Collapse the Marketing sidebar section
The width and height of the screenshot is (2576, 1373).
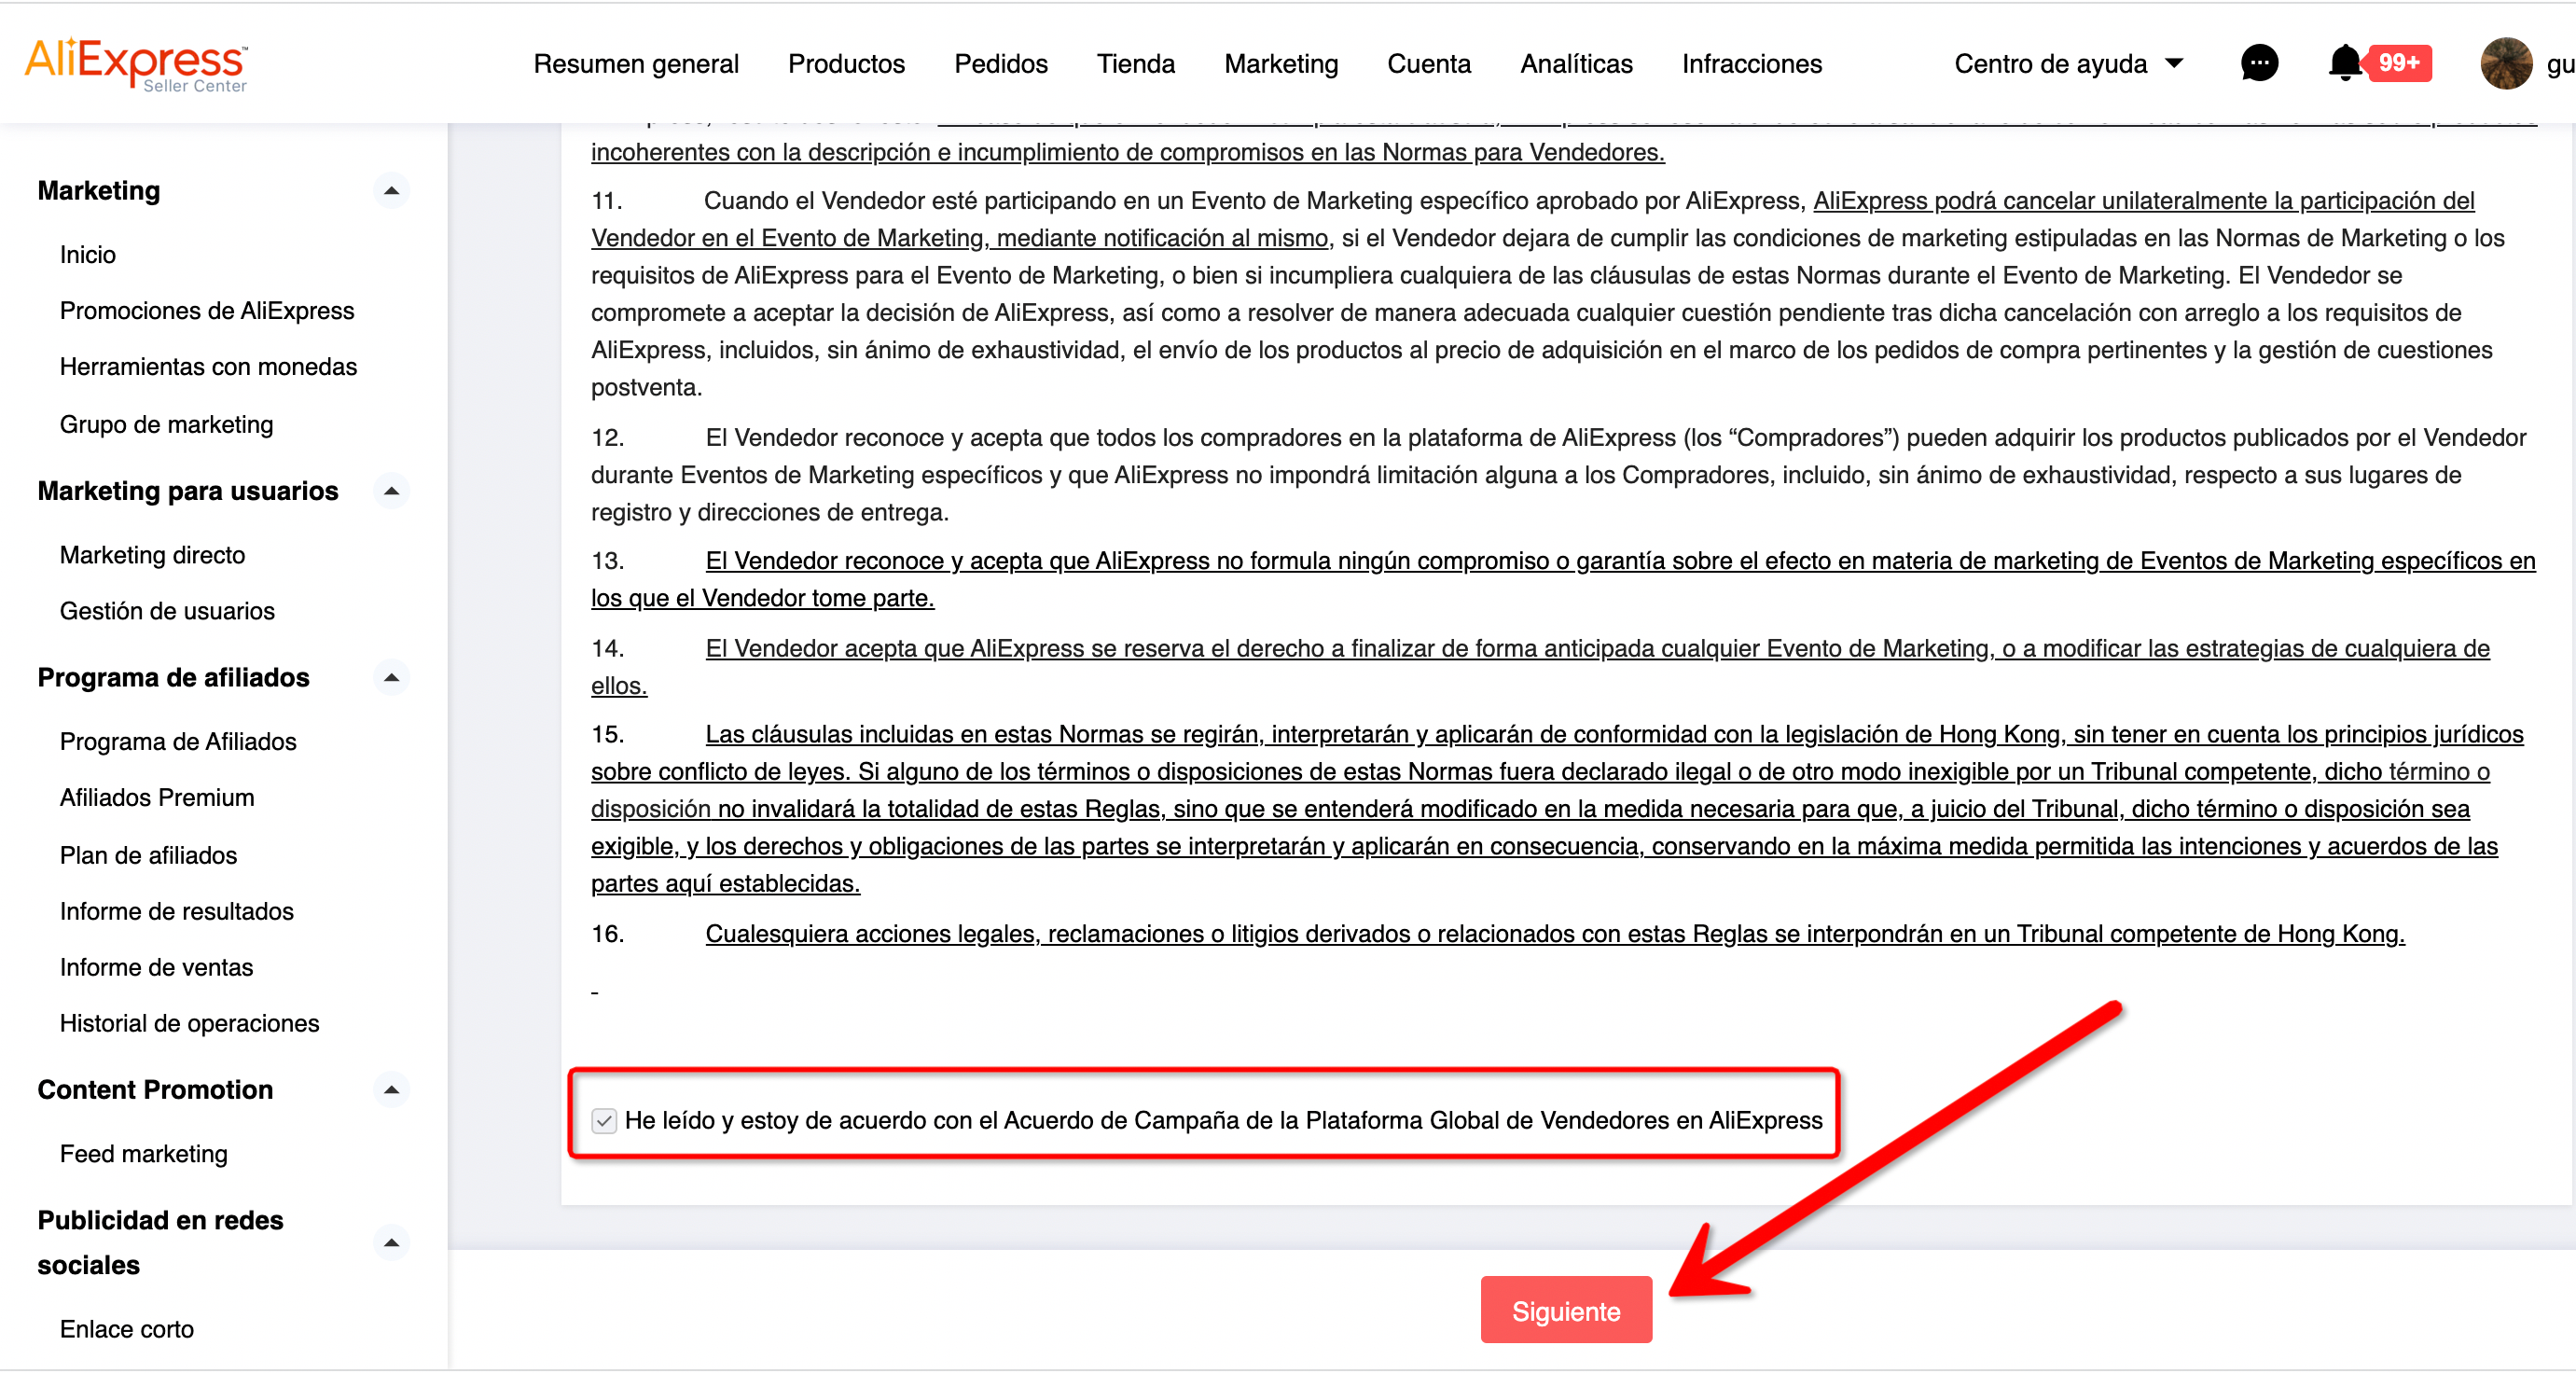point(391,190)
